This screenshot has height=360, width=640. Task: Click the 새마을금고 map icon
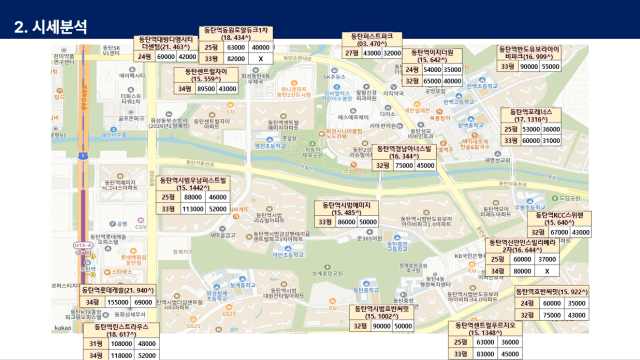(222, 229)
